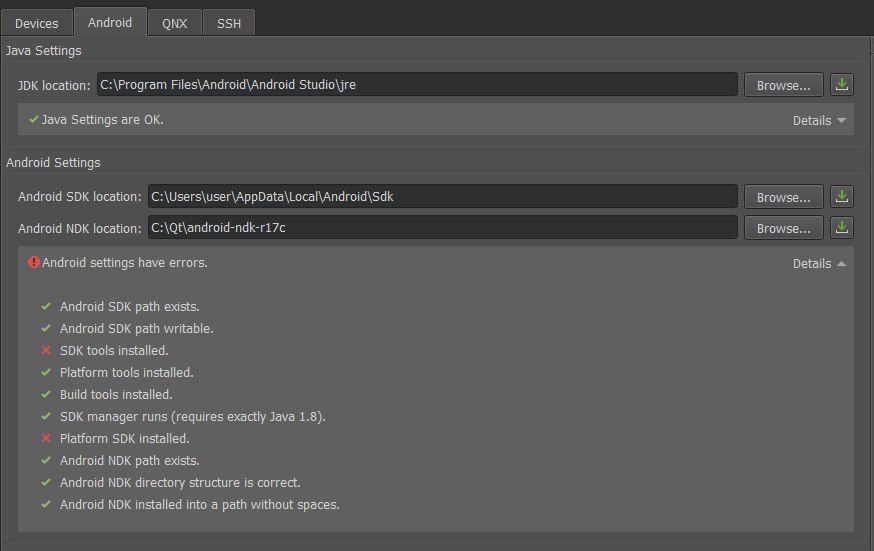Expand Java Settings Details section

pyautogui.click(x=819, y=120)
